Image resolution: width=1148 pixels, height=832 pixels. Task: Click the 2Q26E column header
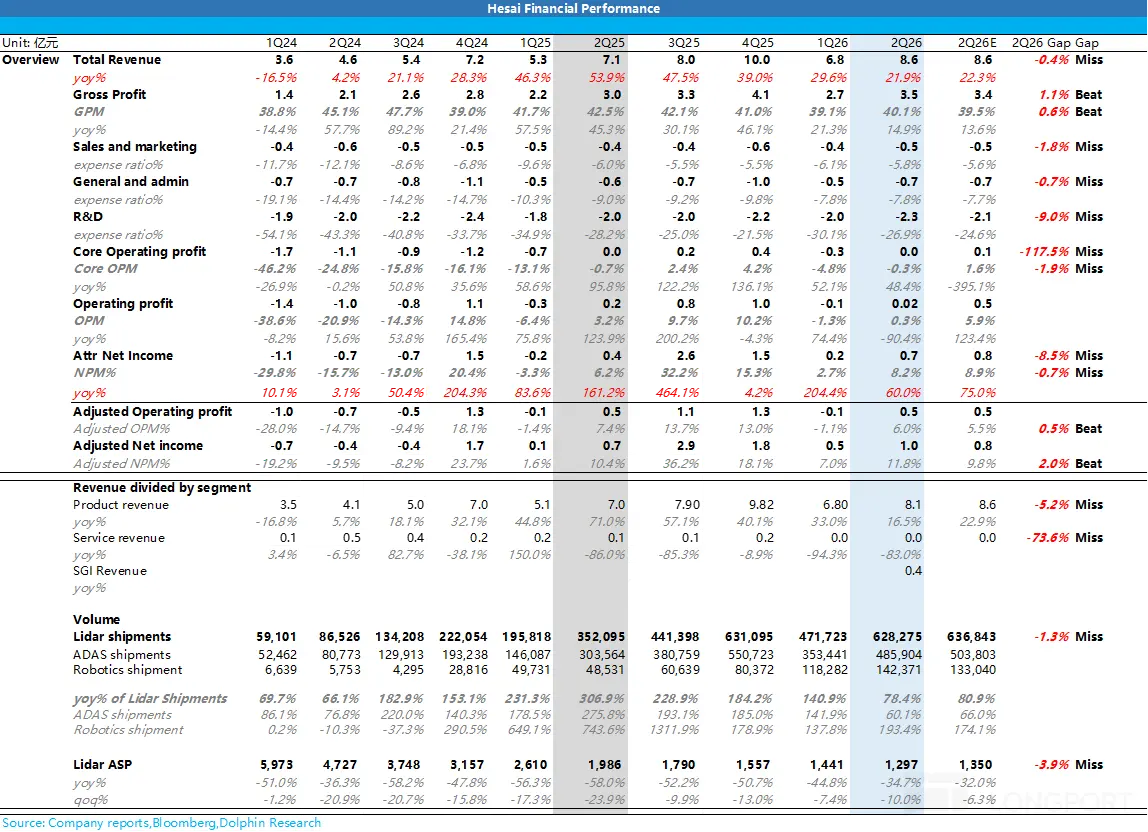[977, 43]
